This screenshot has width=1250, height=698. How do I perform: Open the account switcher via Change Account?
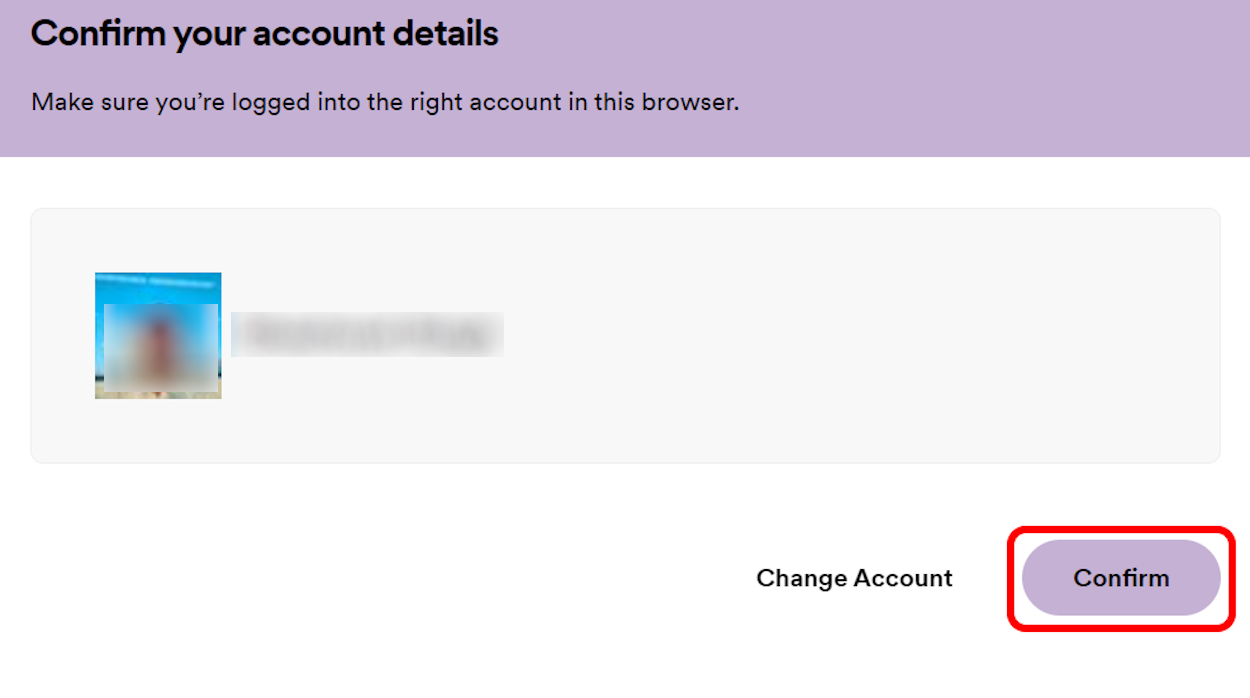[x=855, y=578]
